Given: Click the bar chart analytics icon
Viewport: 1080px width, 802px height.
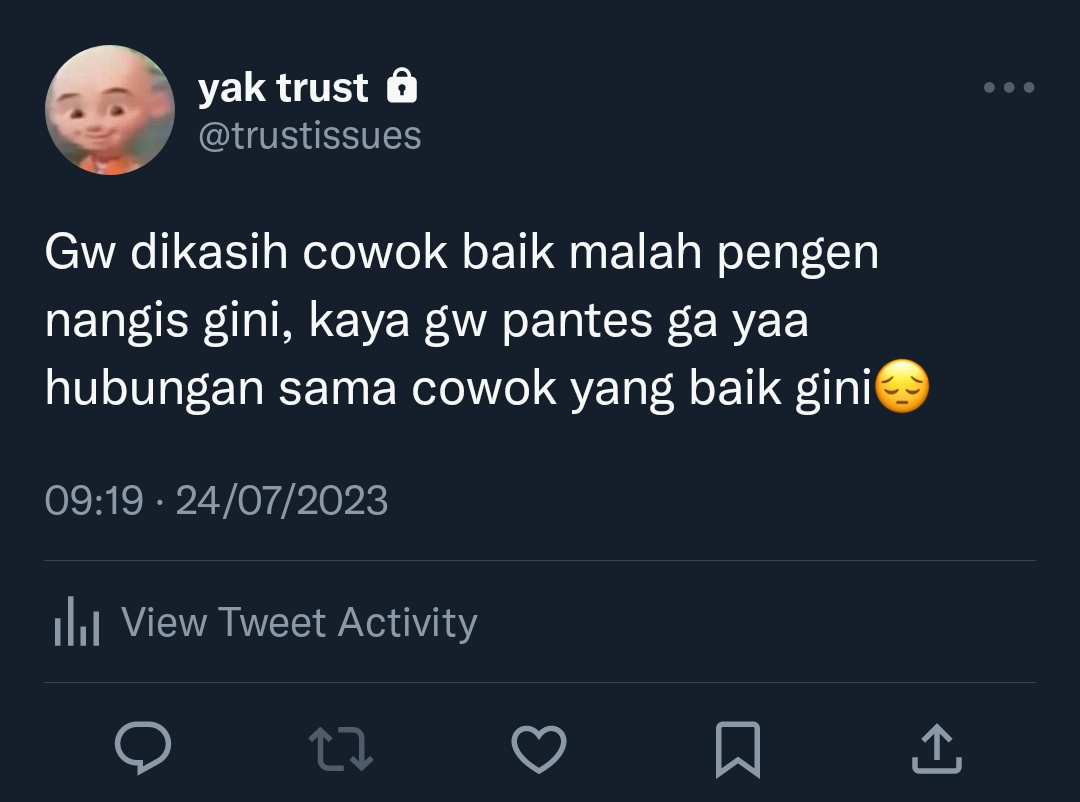Looking at the screenshot, I should 76,621.
